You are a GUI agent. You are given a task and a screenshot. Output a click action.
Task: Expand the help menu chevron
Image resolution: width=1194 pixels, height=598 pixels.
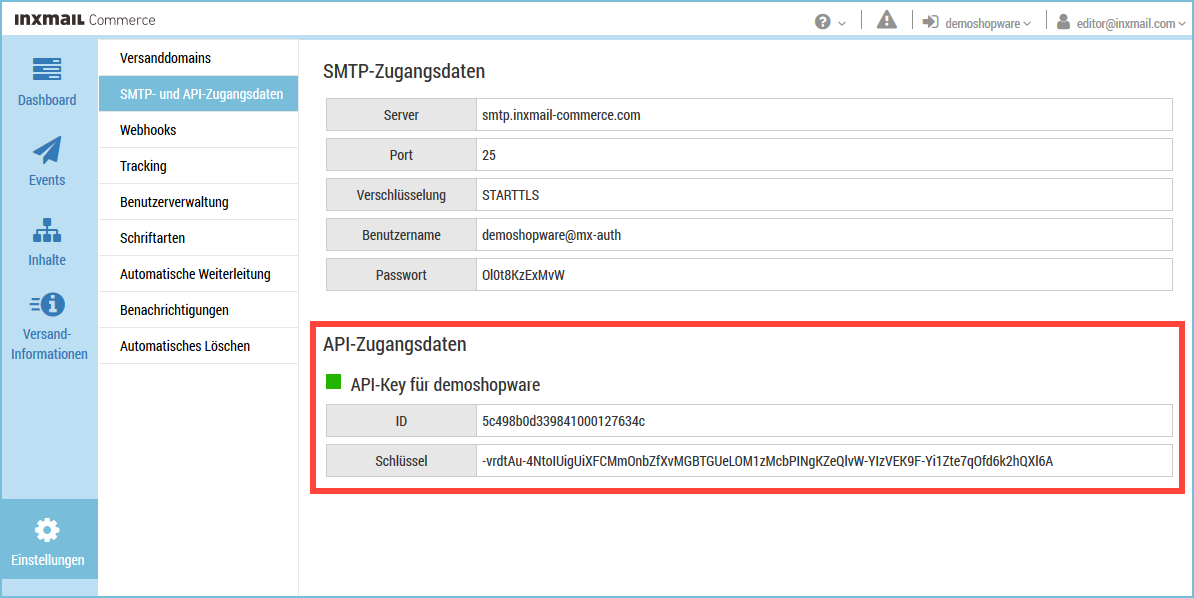841,24
